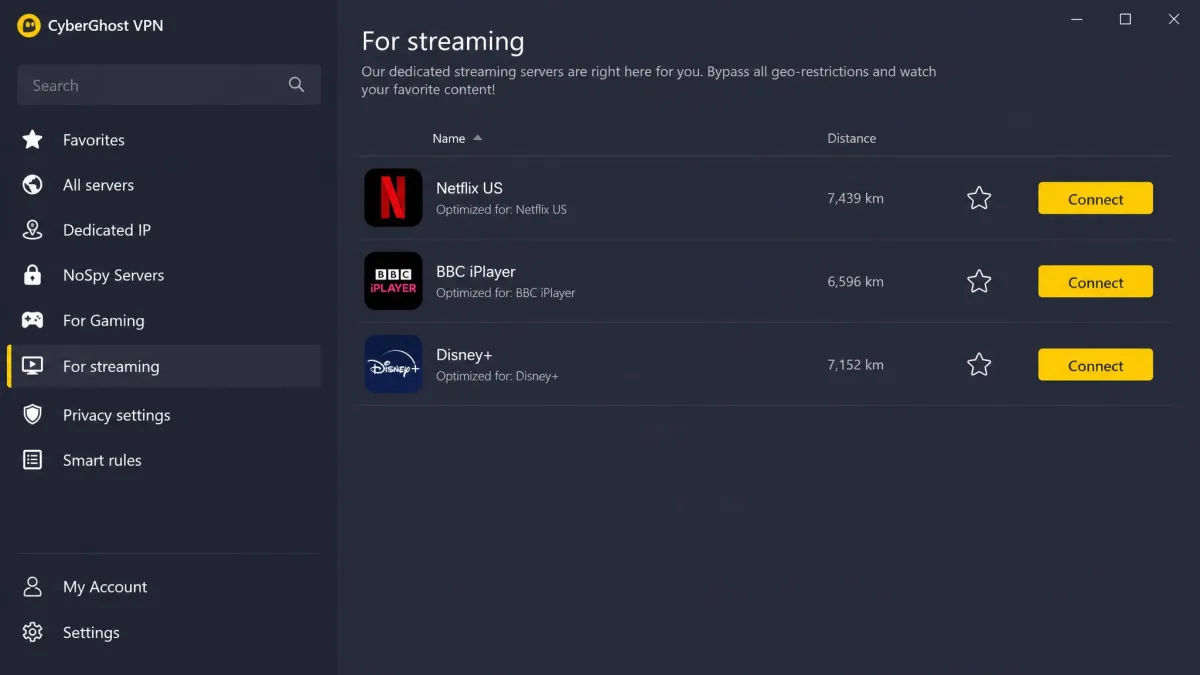
Task: Click the Settings gear icon
Action: pyautogui.click(x=33, y=632)
